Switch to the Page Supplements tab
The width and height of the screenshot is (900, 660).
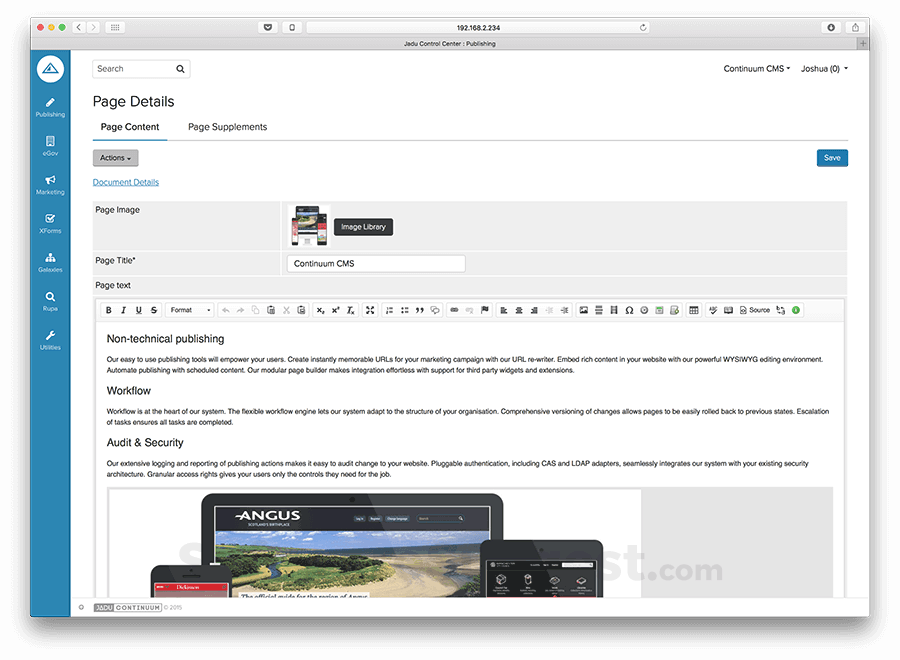tap(227, 127)
